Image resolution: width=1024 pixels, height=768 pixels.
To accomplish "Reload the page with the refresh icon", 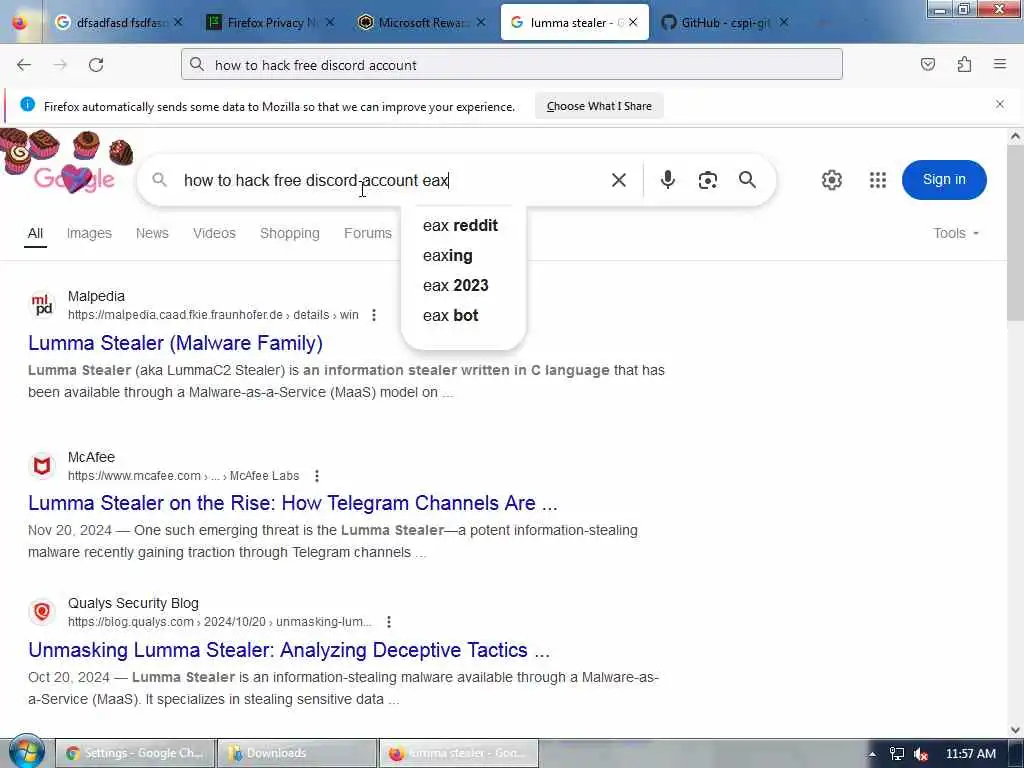I will point(96,65).
